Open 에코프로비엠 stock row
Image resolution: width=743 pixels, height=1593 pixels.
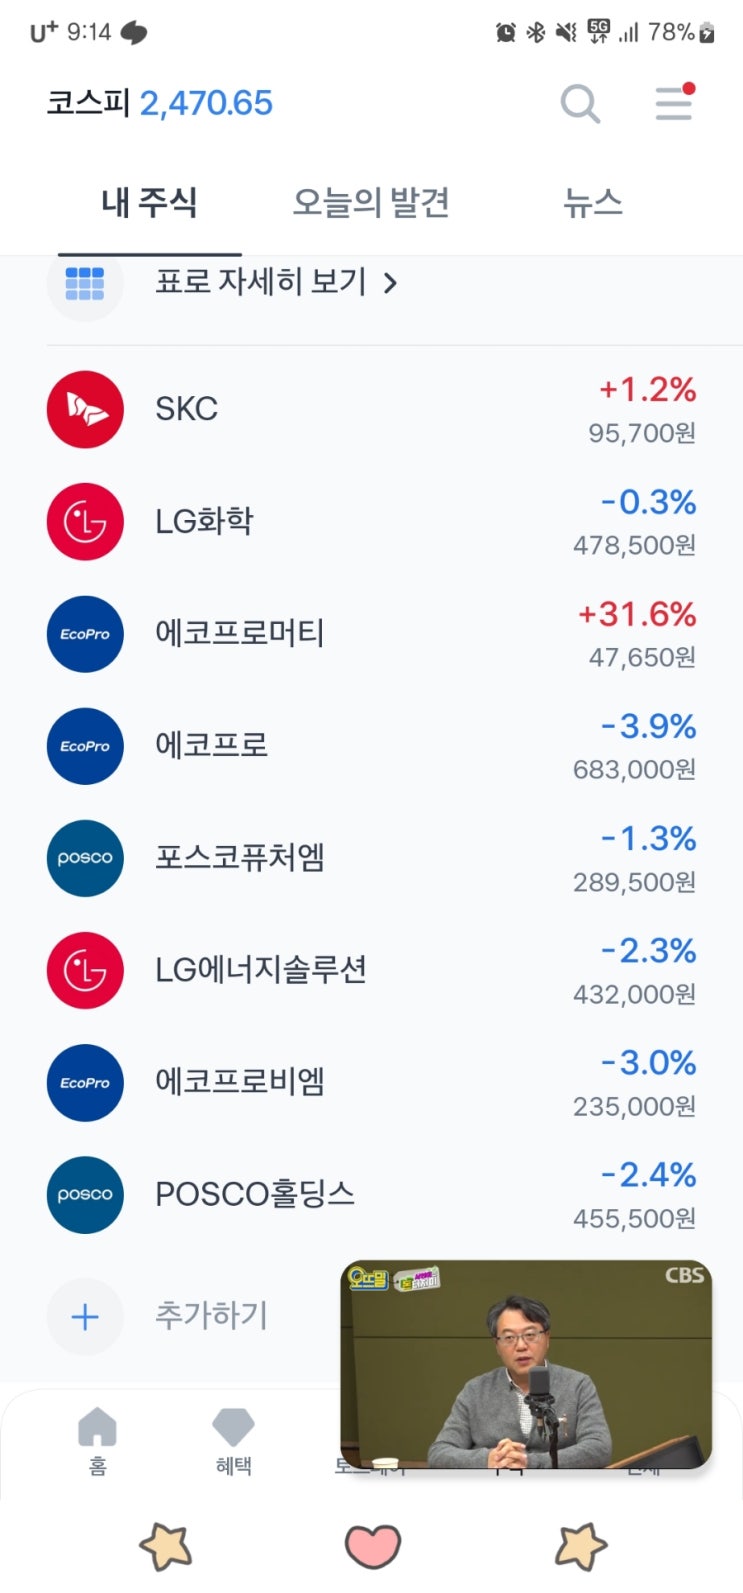pos(371,1082)
